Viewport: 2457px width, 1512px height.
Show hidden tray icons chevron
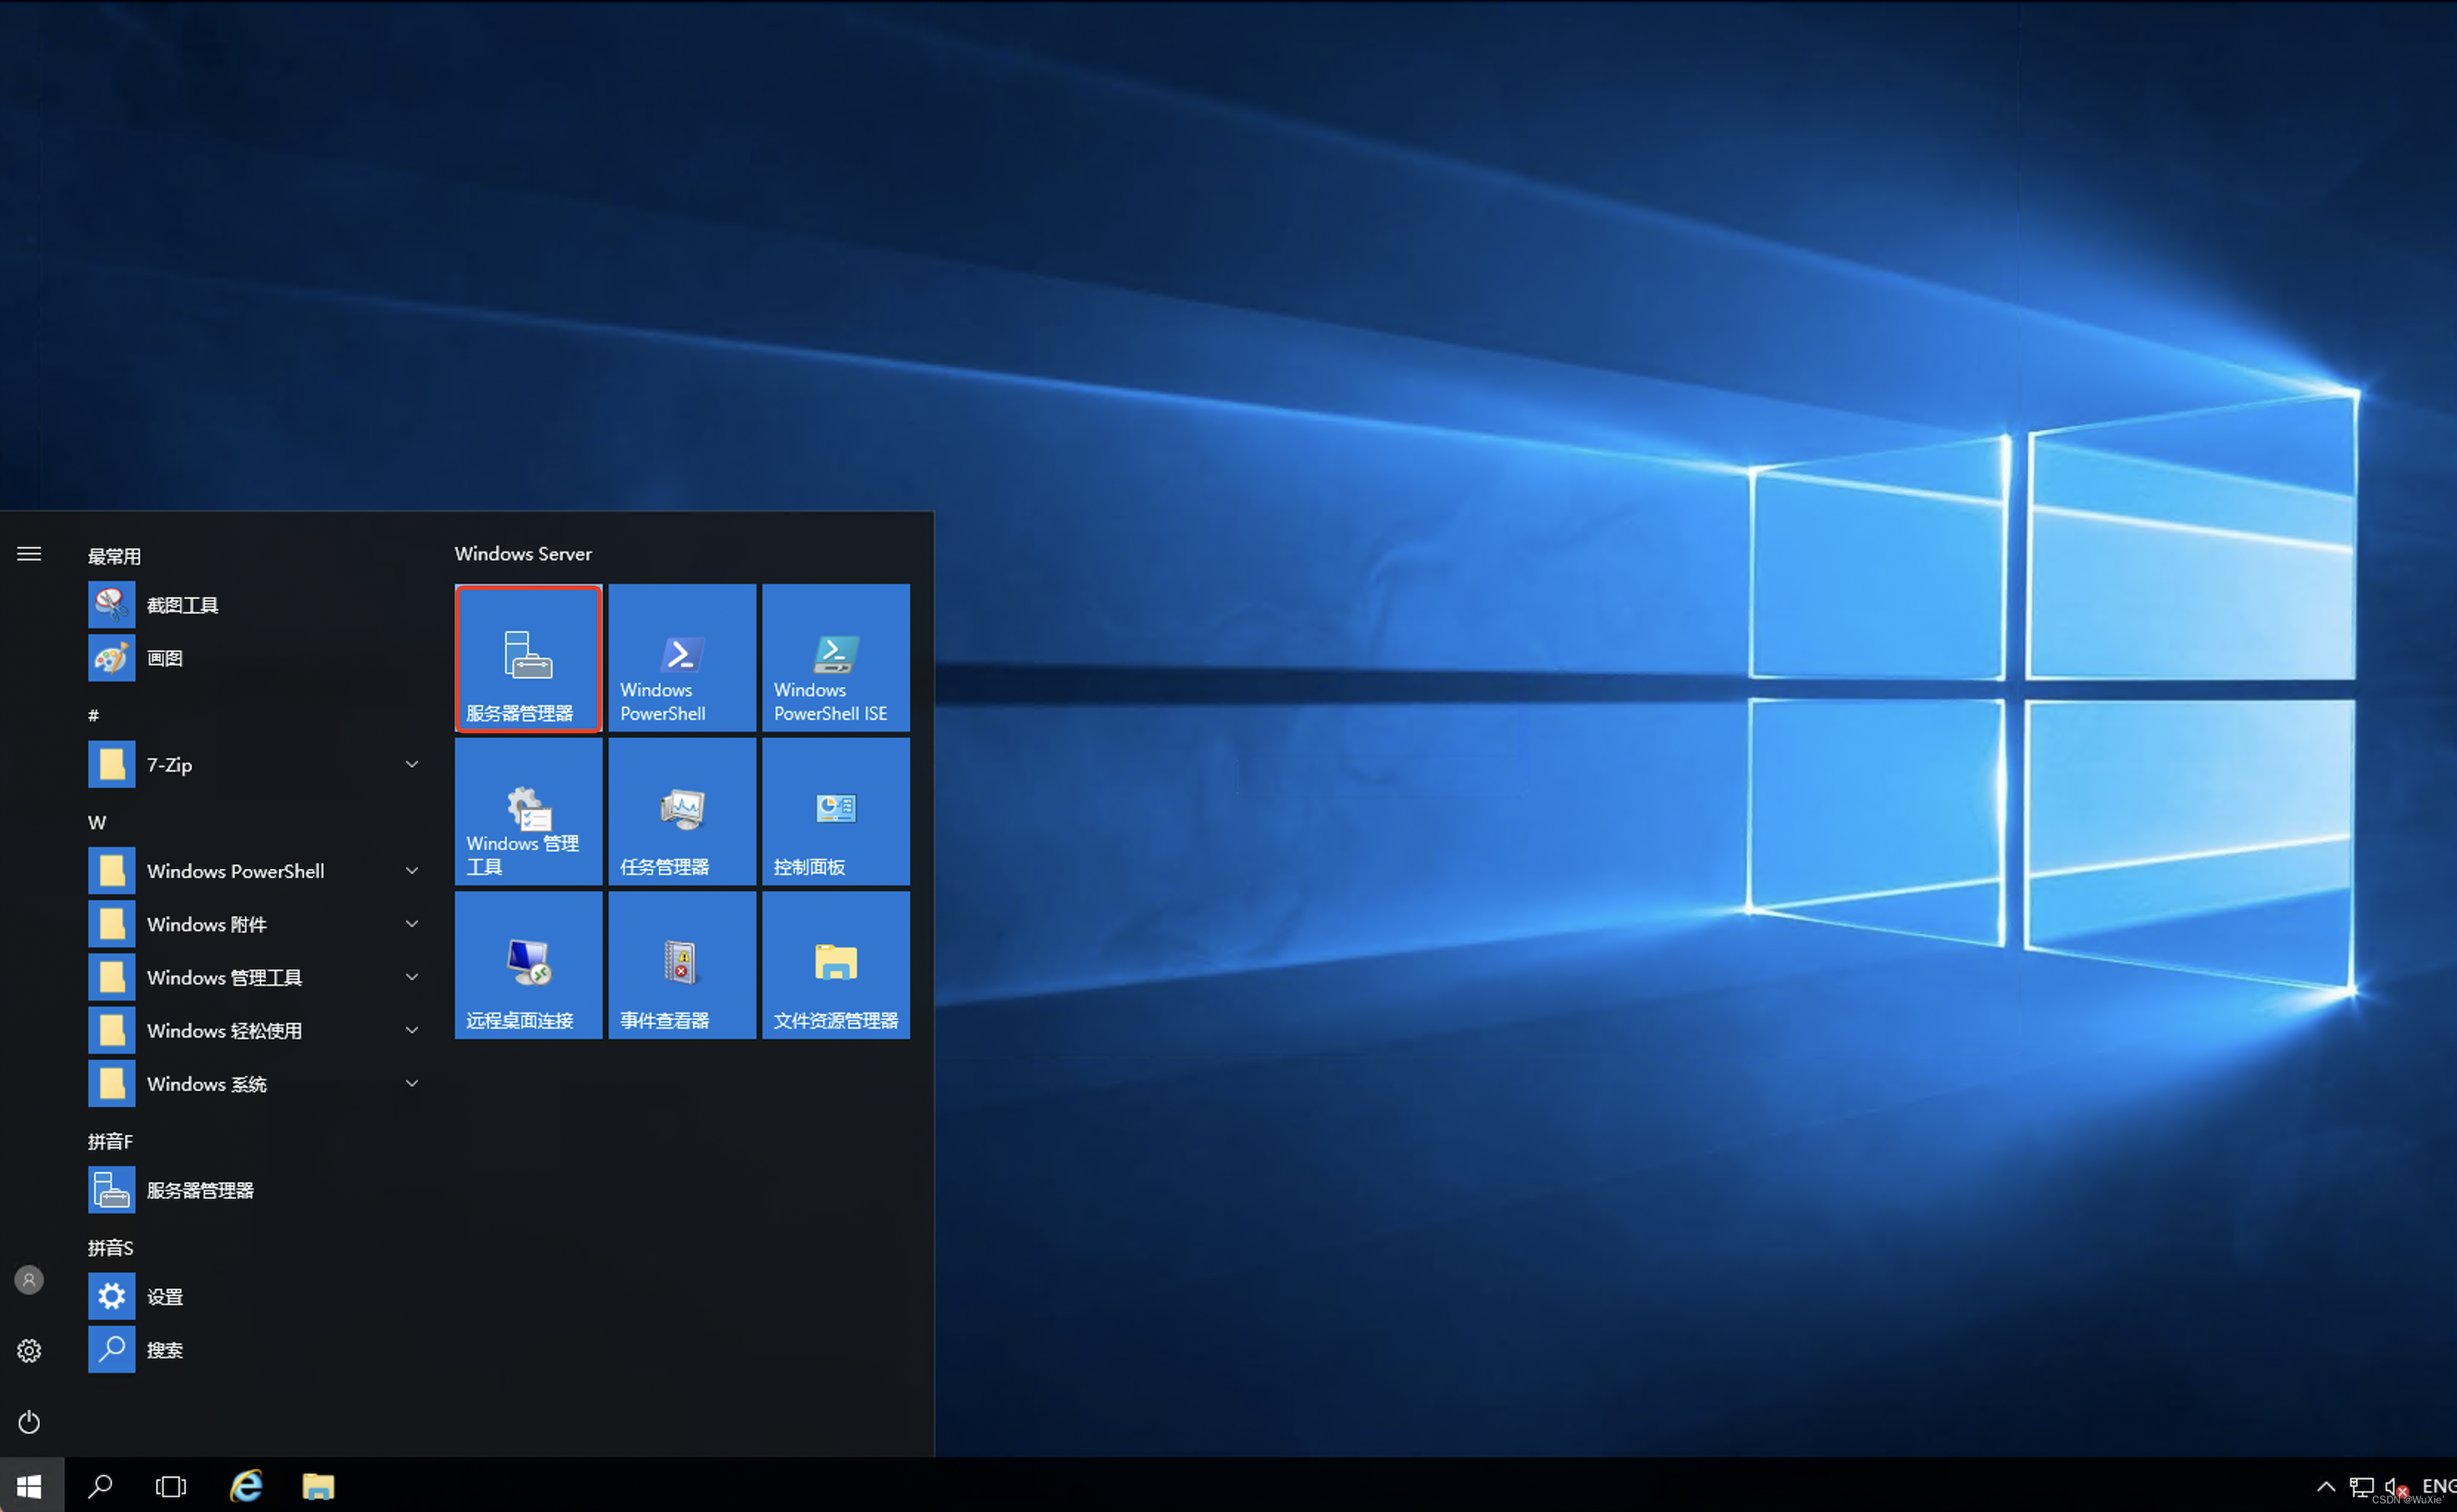click(x=2326, y=1486)
